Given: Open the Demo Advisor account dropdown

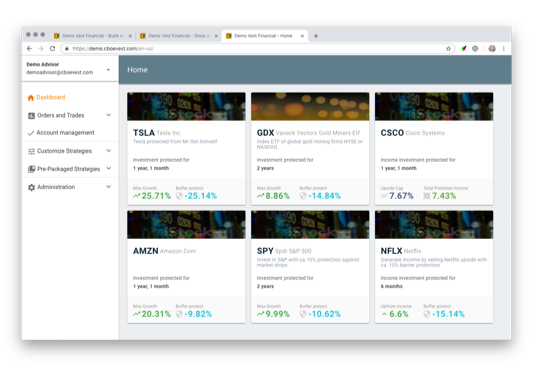Looking at the screenshot, I should (x=108, y=70).
